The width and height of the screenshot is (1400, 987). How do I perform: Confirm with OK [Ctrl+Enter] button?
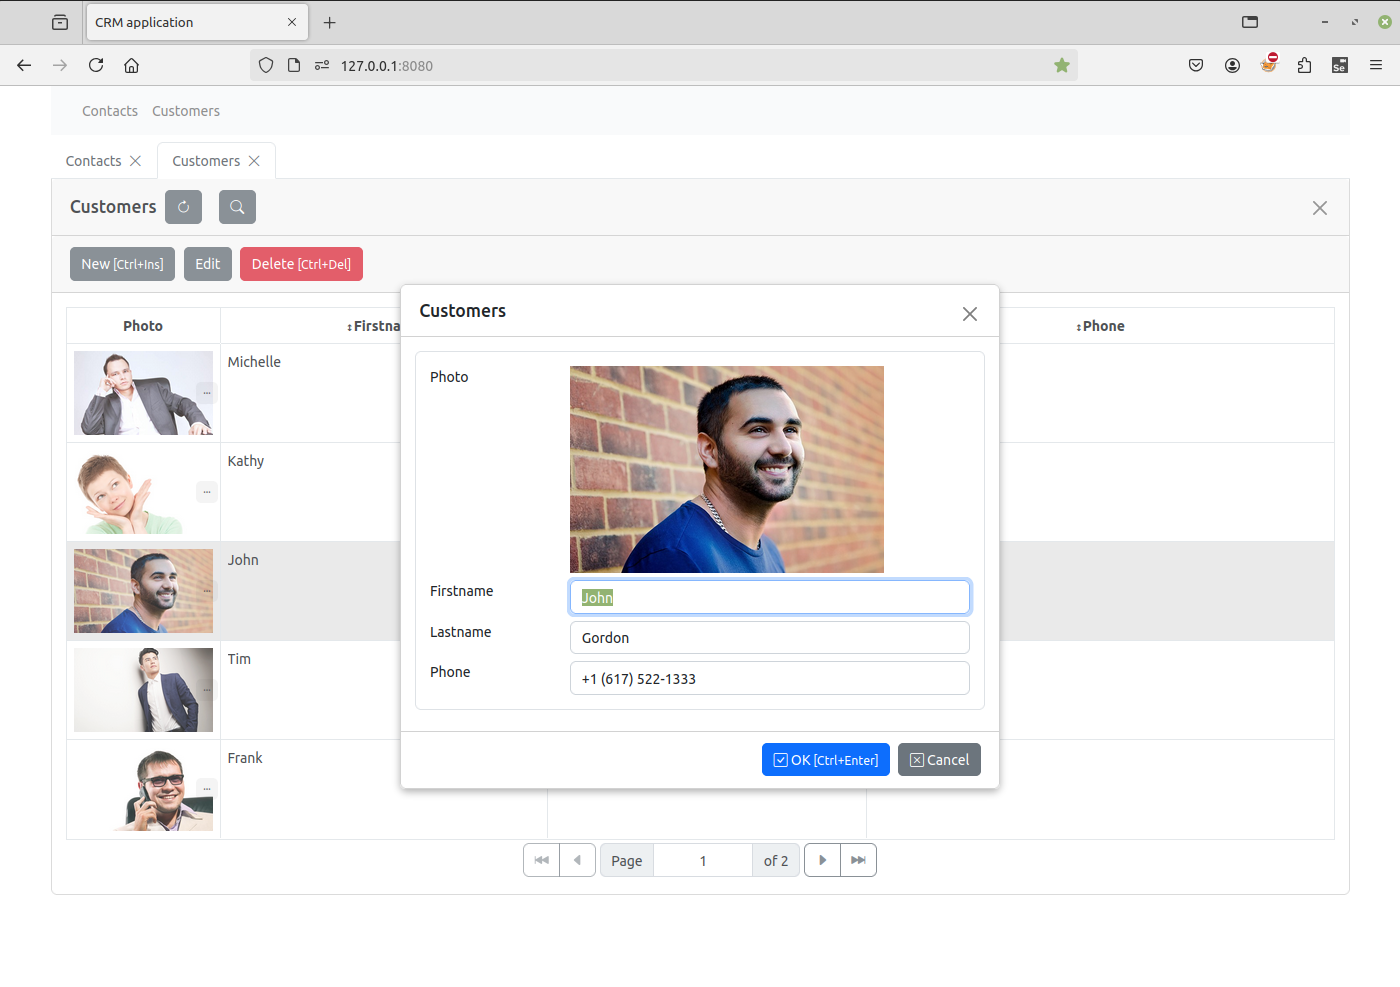pos(825,760)
